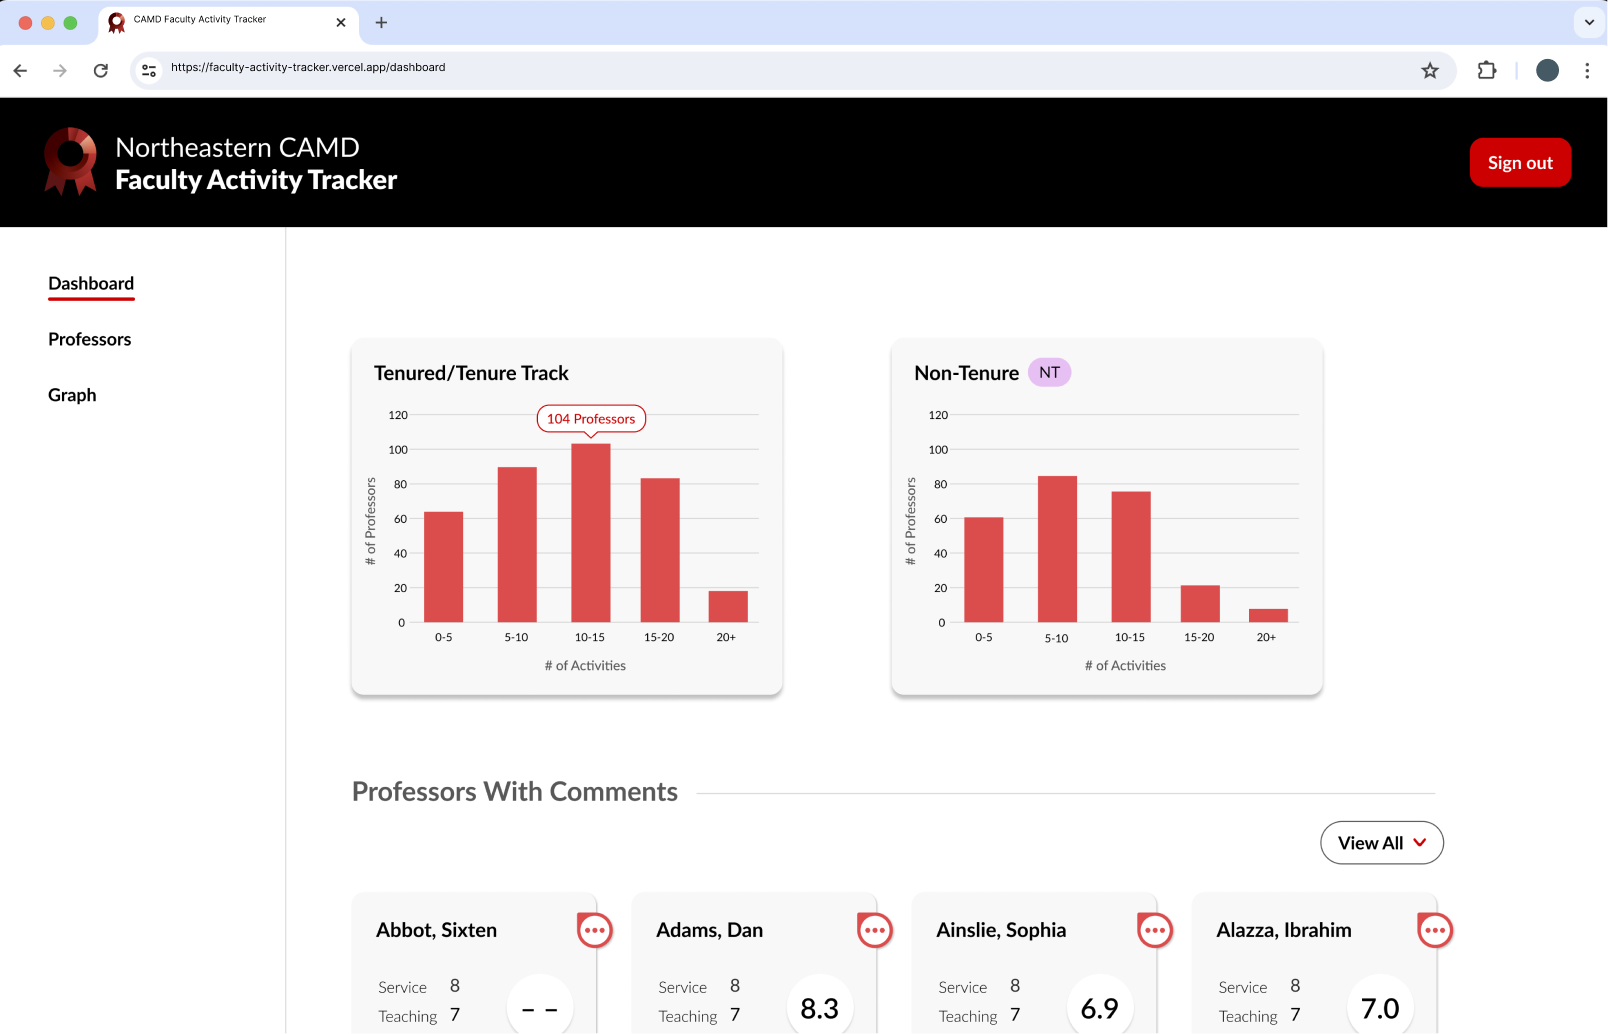The width and height of the screenshot is (1608, 1034).
Task: Click the 6.9 score for Ainslie, Sophia
Action: pyautogui.click(x=1100, y=1008)
